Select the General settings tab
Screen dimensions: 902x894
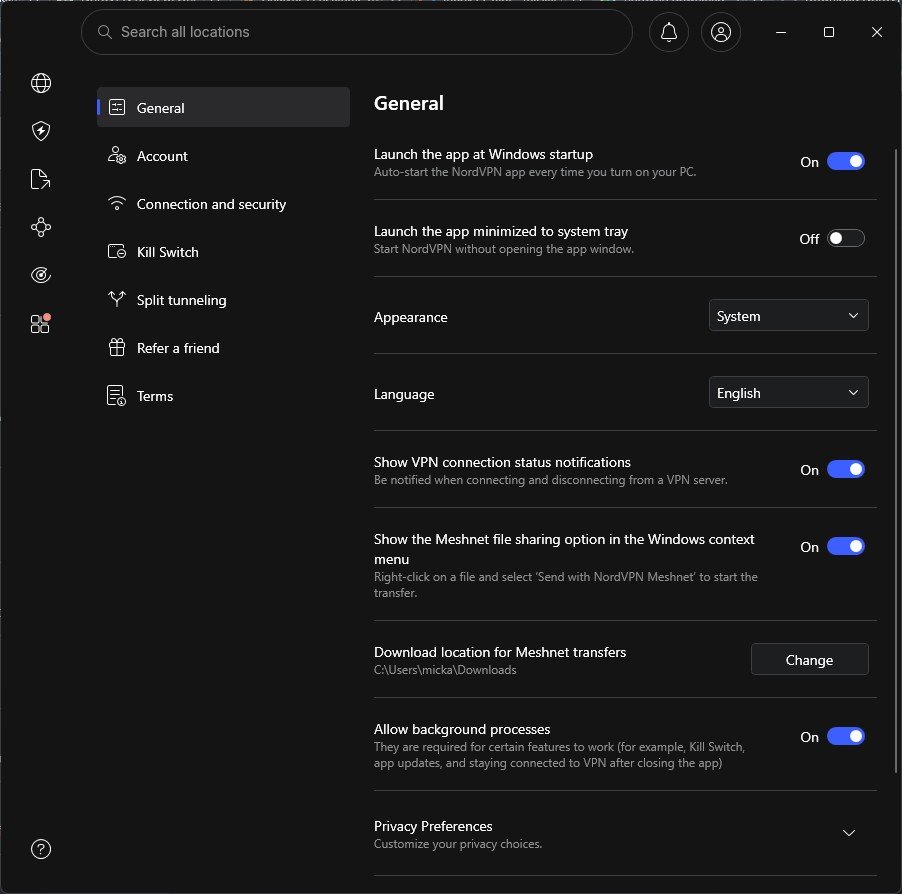click(223, 108)
